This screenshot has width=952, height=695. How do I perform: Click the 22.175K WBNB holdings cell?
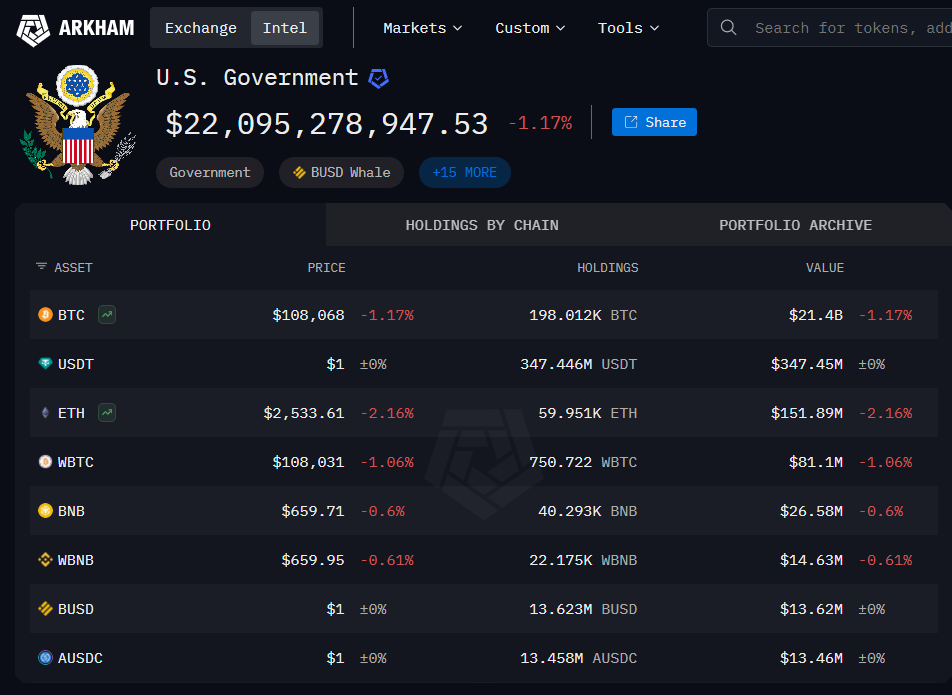coord(583,560)
